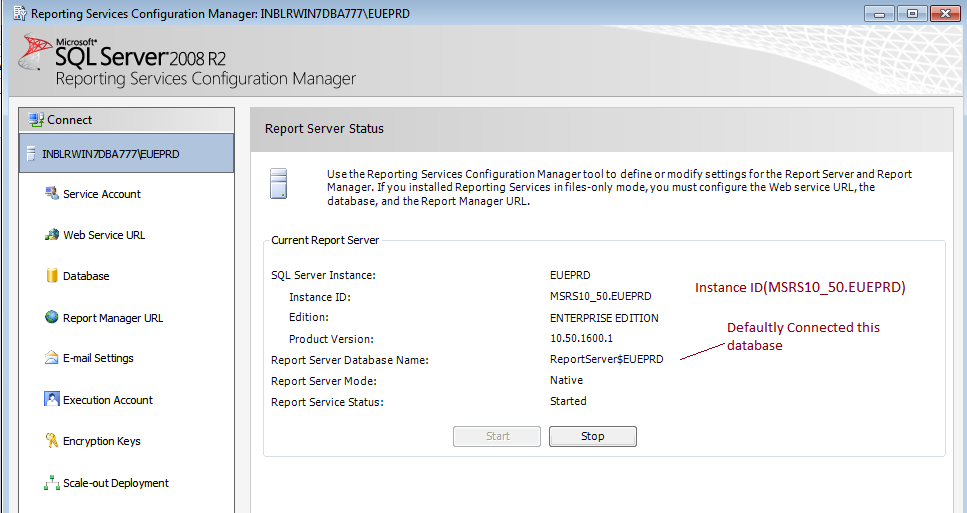Select the INBLRWIN7DBA777\EUEPRD server node

pyautogui.click(x=126, y=154)
